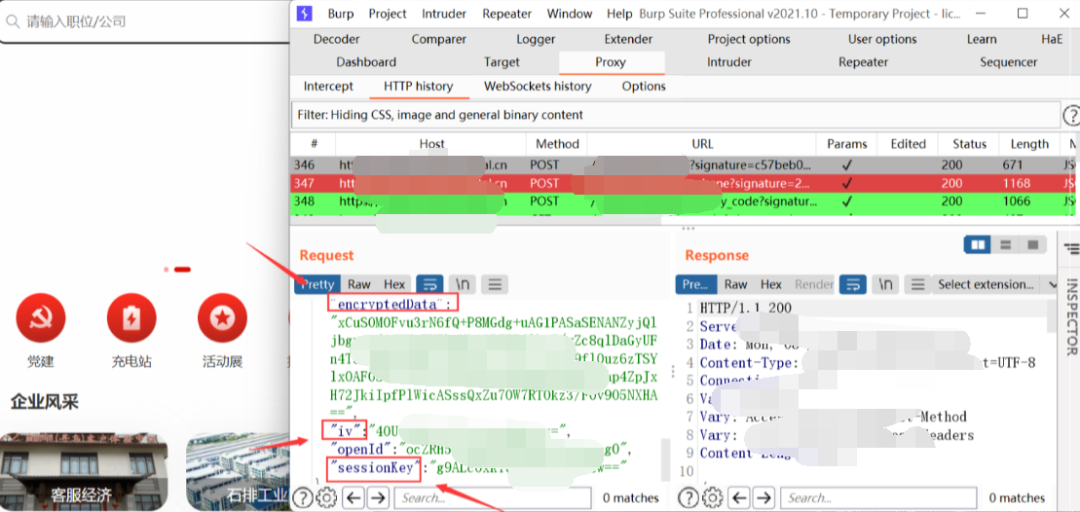1080x512 pixels.
Task: Switch to the Learn tab
Action: tap(982, 39)
